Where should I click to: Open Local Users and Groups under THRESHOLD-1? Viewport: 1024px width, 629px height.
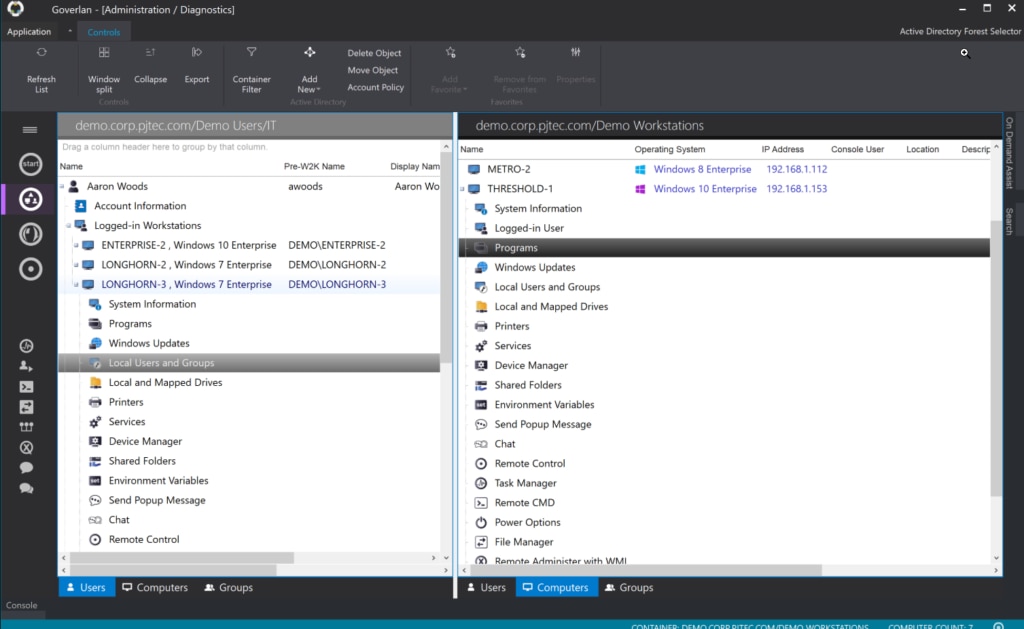547,287
